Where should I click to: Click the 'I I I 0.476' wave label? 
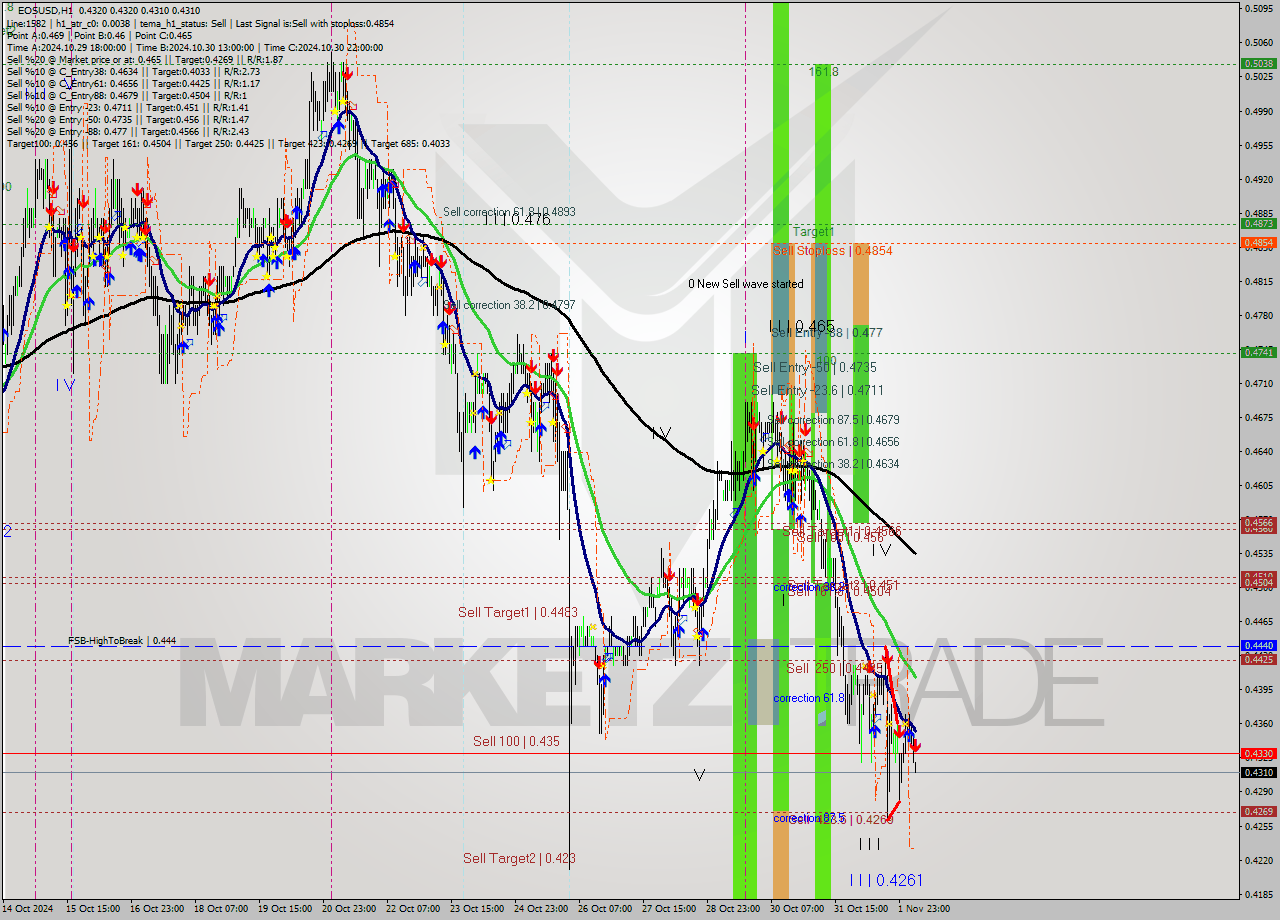pos(517,219)
